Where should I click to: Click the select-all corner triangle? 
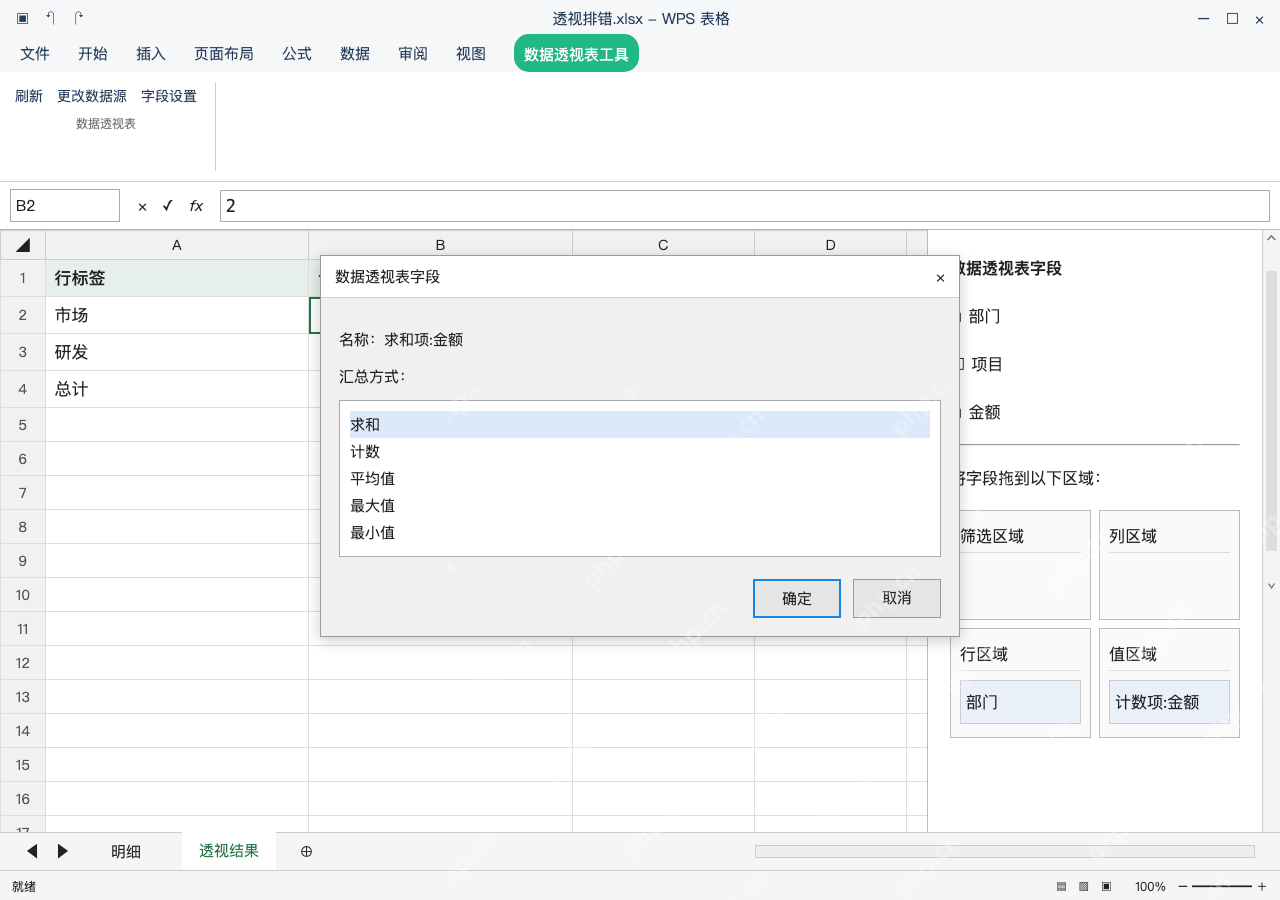(x=23, y=245)
